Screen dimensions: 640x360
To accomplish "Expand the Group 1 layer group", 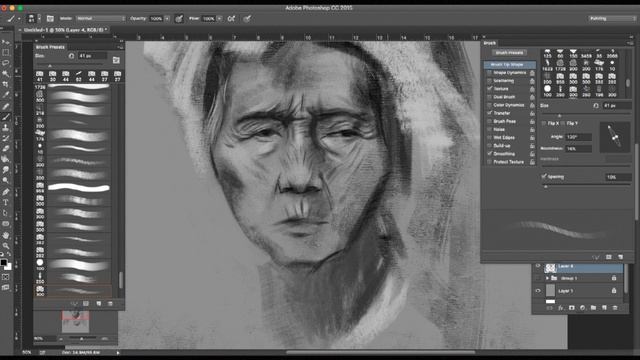I will tap(547, 278).
